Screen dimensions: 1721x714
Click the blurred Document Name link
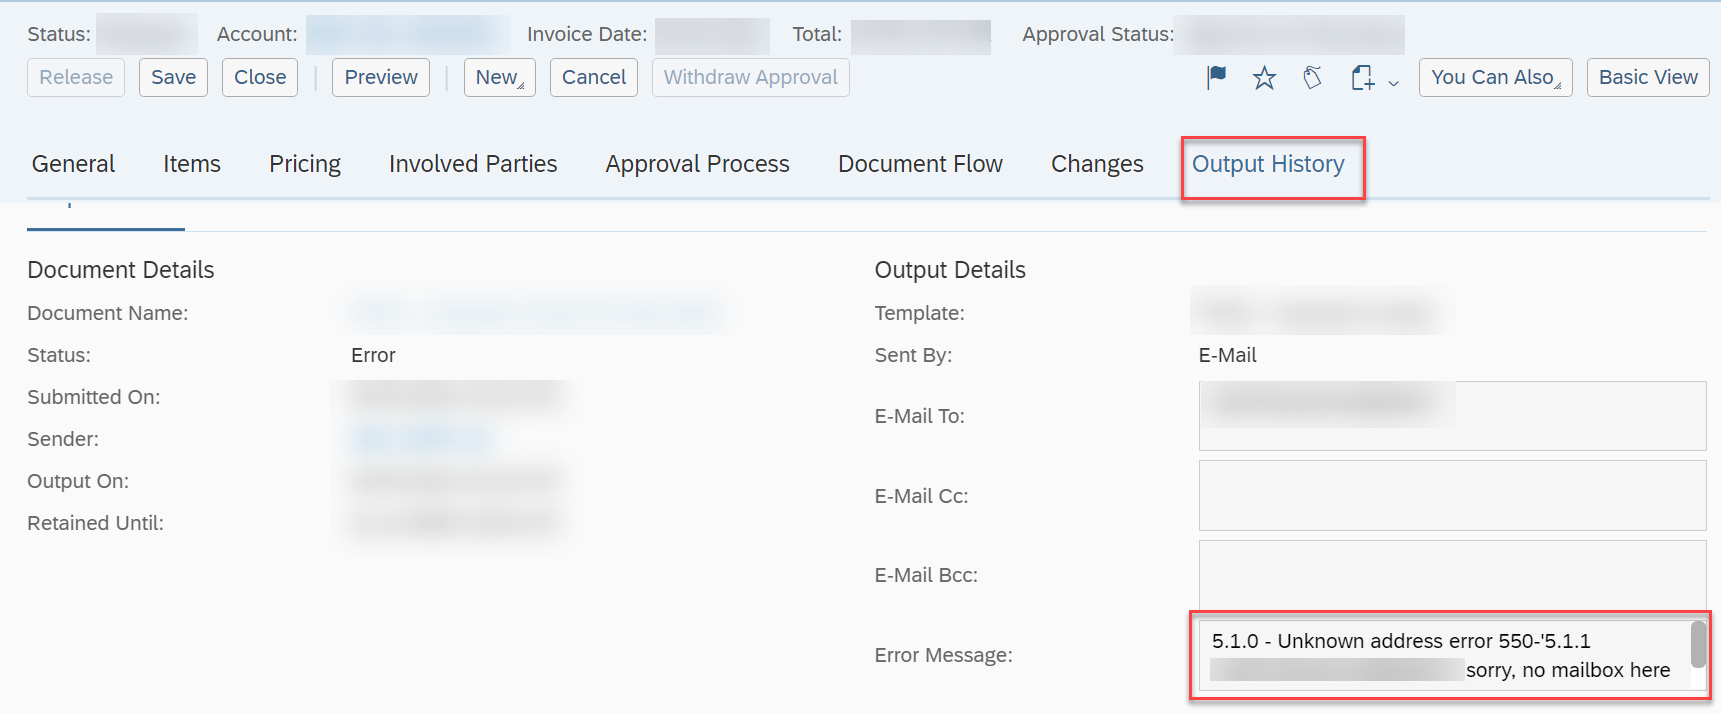536,313
